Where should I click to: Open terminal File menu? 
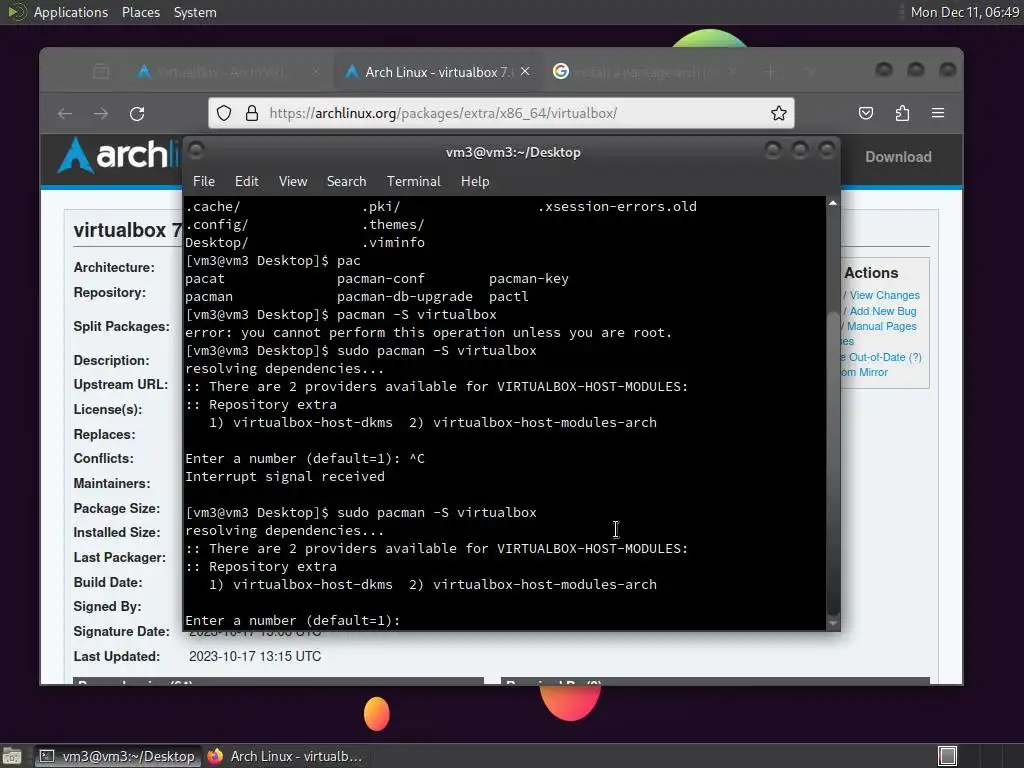click(x=204, y=182)
